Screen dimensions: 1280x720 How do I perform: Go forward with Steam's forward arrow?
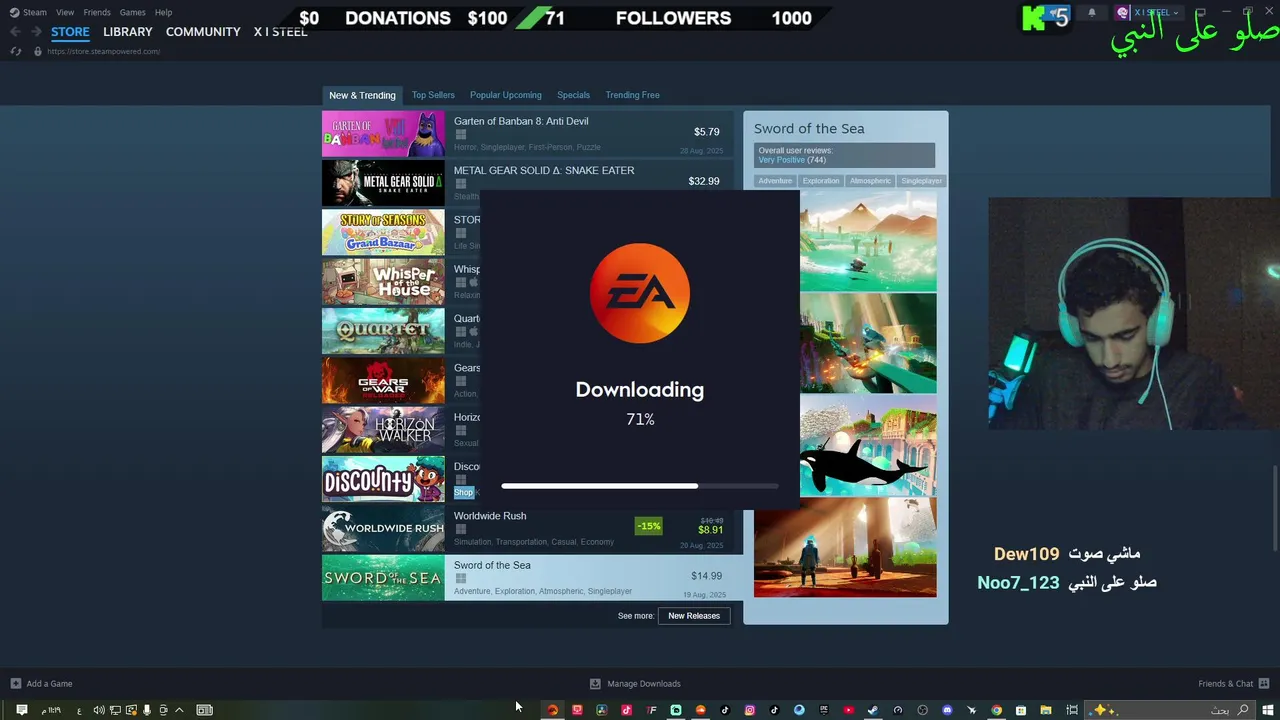[35, 32]
